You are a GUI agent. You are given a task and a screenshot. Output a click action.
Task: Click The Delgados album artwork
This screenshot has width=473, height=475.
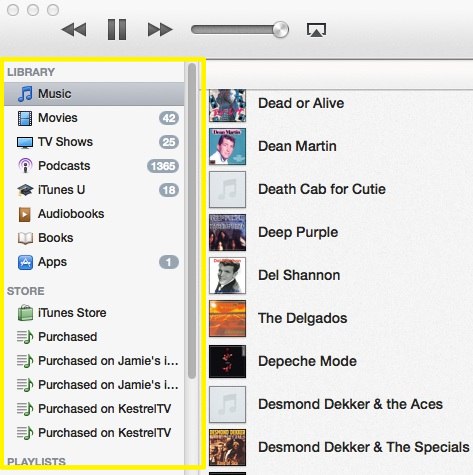pyautogui.click(x=227, y=319)
